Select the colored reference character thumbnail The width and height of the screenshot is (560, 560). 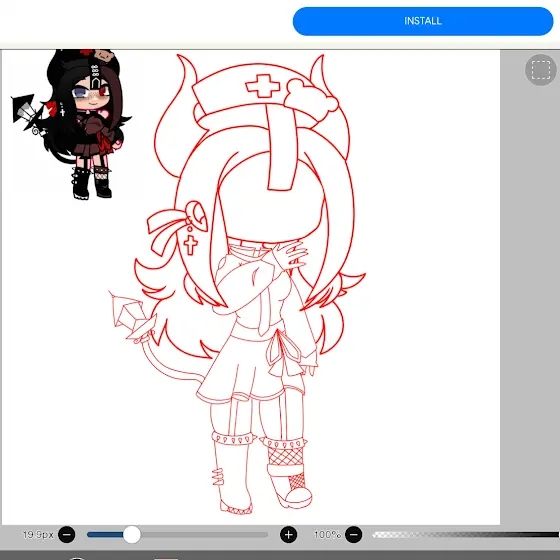[x=71, y=124]
